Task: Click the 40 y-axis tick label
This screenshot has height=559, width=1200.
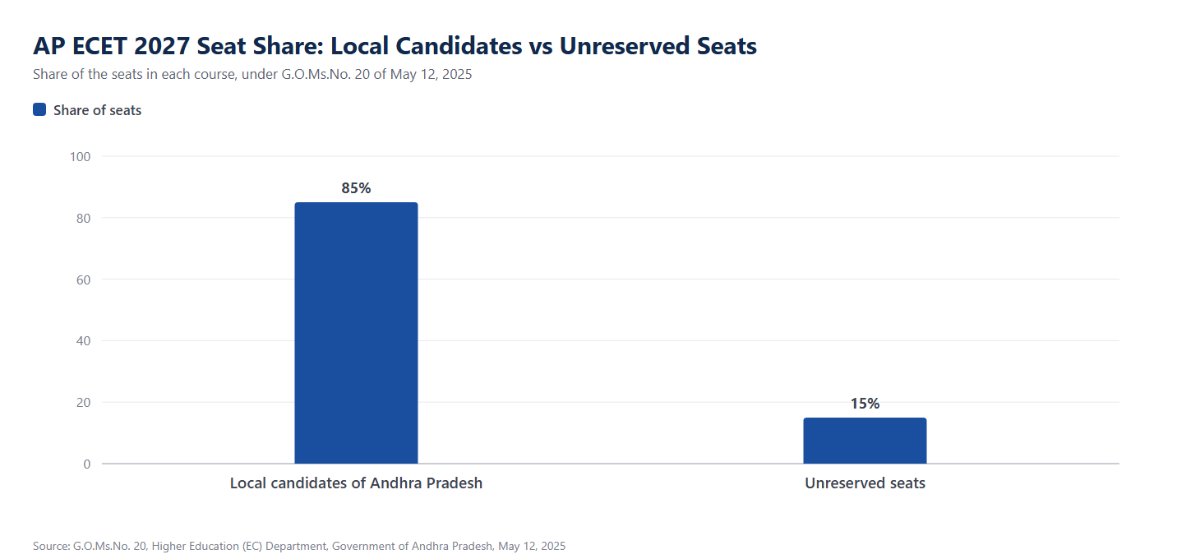Action: pyautogui.click(x=84, y=341)
